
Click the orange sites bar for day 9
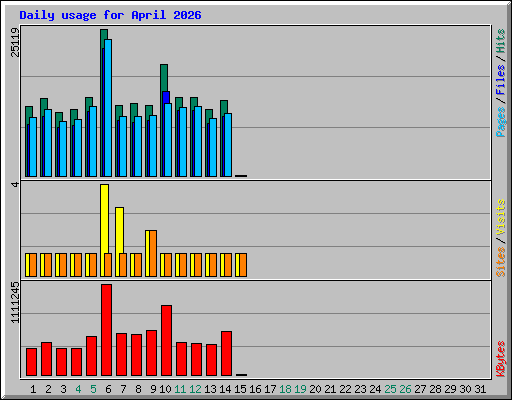point(153,253)
